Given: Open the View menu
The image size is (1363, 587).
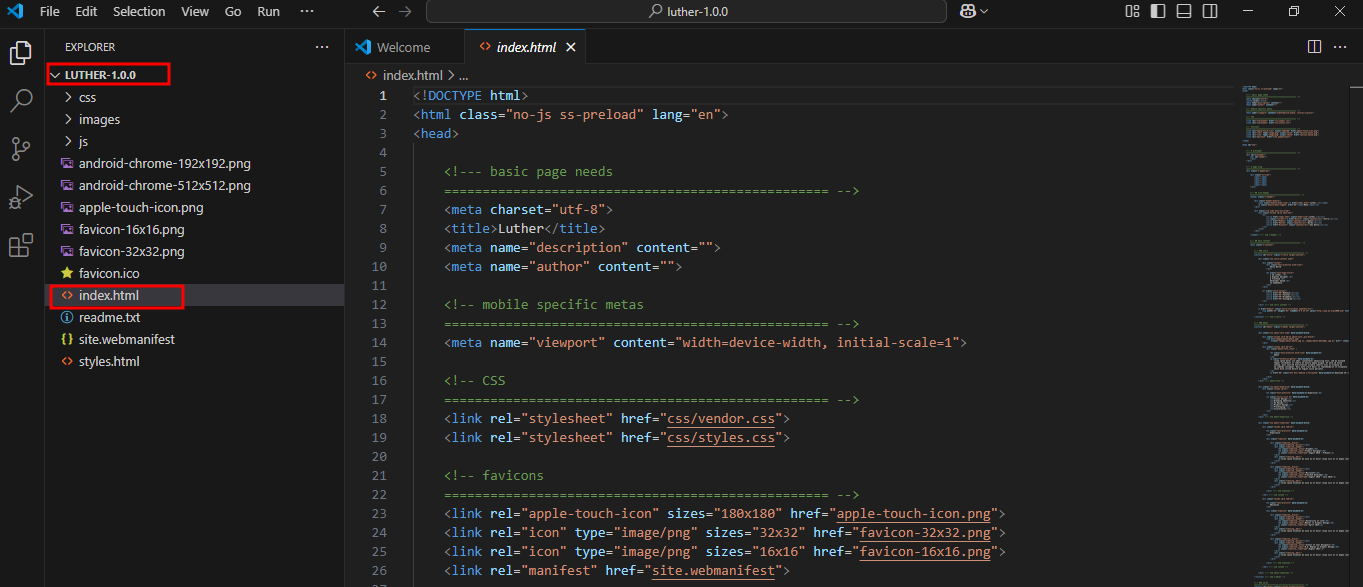Looking at the screenshot, I should 195,11.
